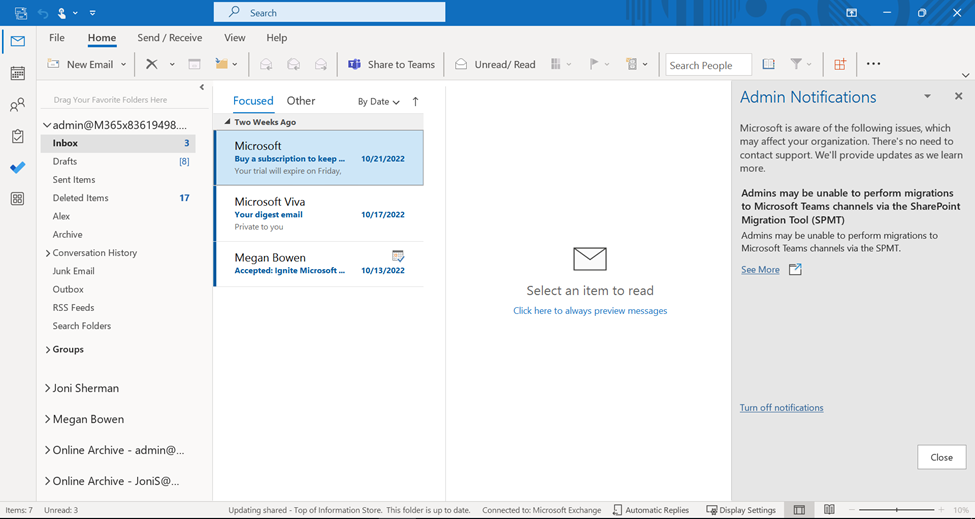Viewport: 975px width, 519px height.
Task: Open the Delete dropdown arrow
Action: (x=172, y=65)
